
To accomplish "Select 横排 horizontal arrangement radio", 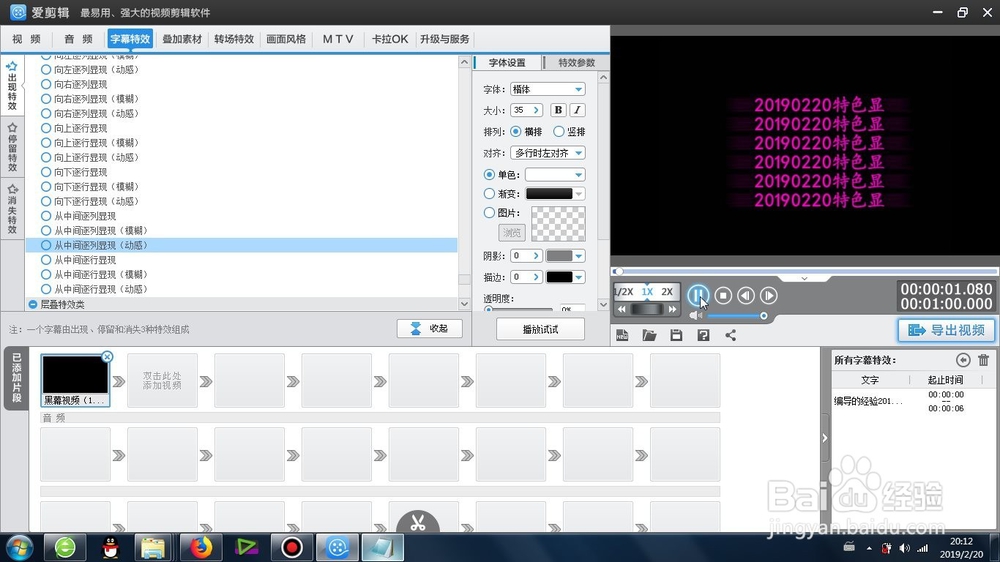I will click(516, 131).
